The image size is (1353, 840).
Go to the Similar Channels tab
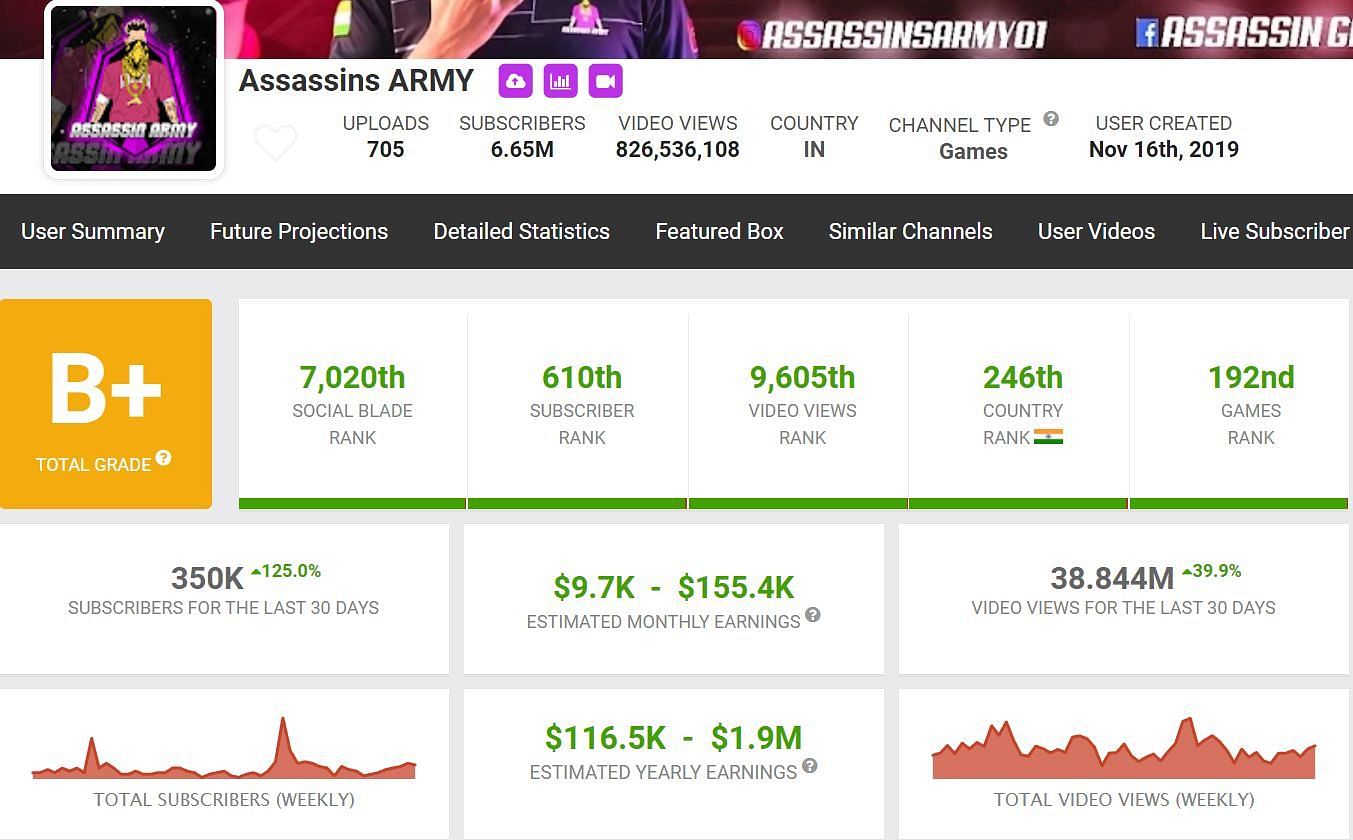pos(910,231)
